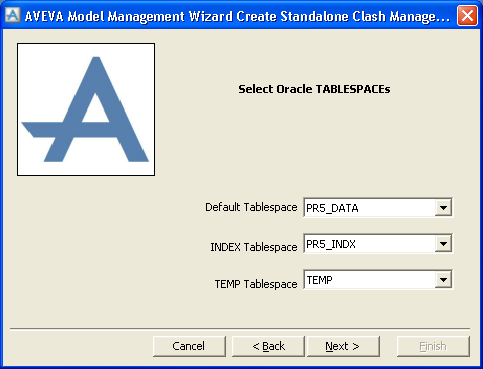This screenshot has width=483, height=369.
Task: Click the disabled Finish button
Action: (433, 346)
